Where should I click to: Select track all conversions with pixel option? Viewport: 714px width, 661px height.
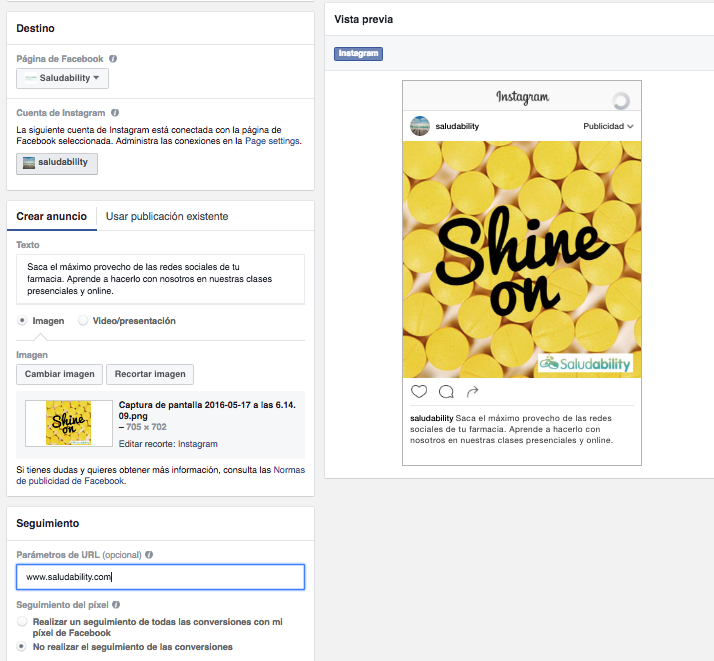click(22, 621)
